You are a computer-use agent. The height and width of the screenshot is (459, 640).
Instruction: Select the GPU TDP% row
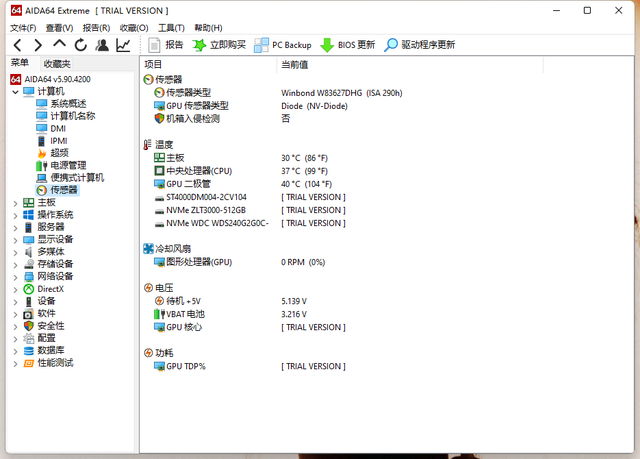(x=250, y=366)
